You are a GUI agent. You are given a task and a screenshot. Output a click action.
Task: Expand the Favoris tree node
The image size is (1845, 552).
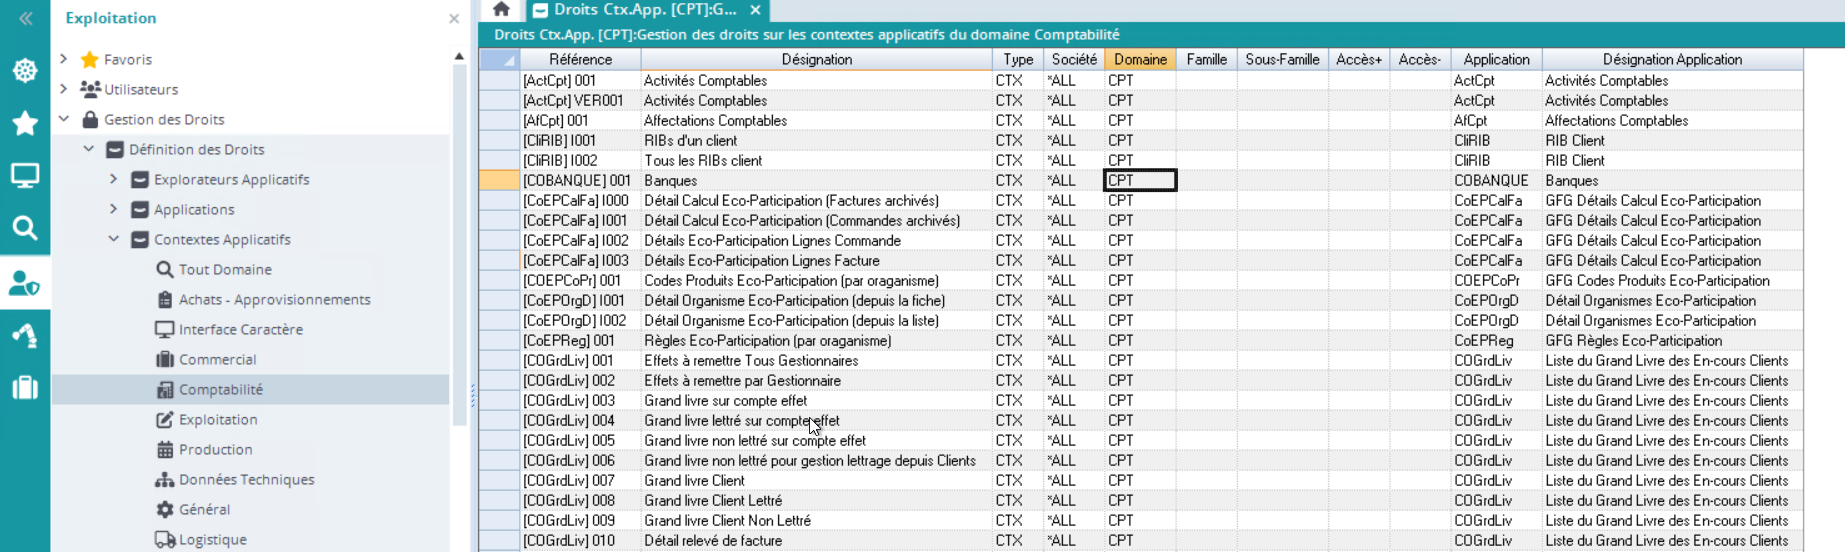click(x=64, y=59)
